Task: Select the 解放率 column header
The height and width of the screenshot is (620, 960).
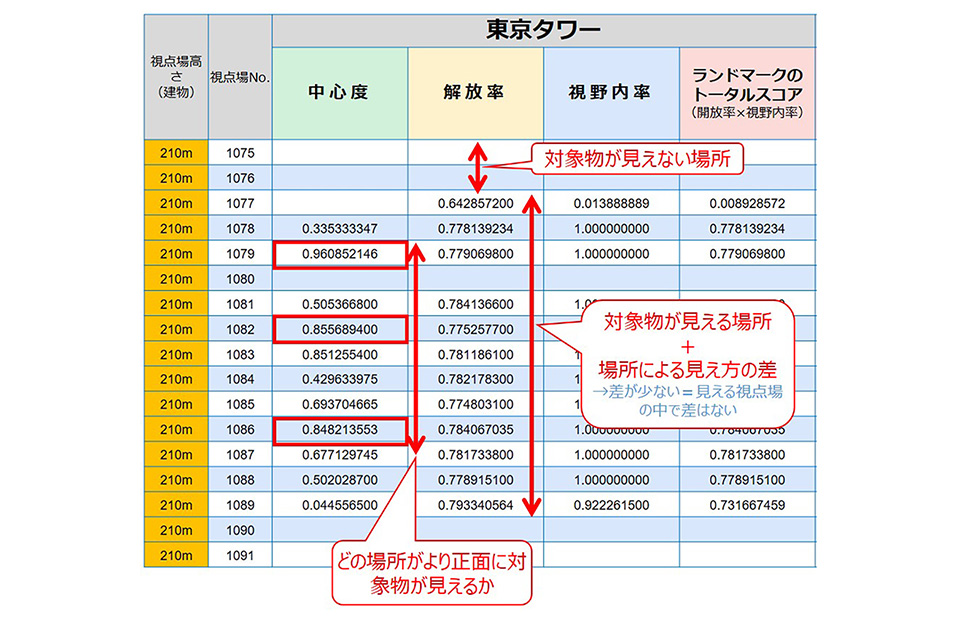Action: click(x=475, y=90)
